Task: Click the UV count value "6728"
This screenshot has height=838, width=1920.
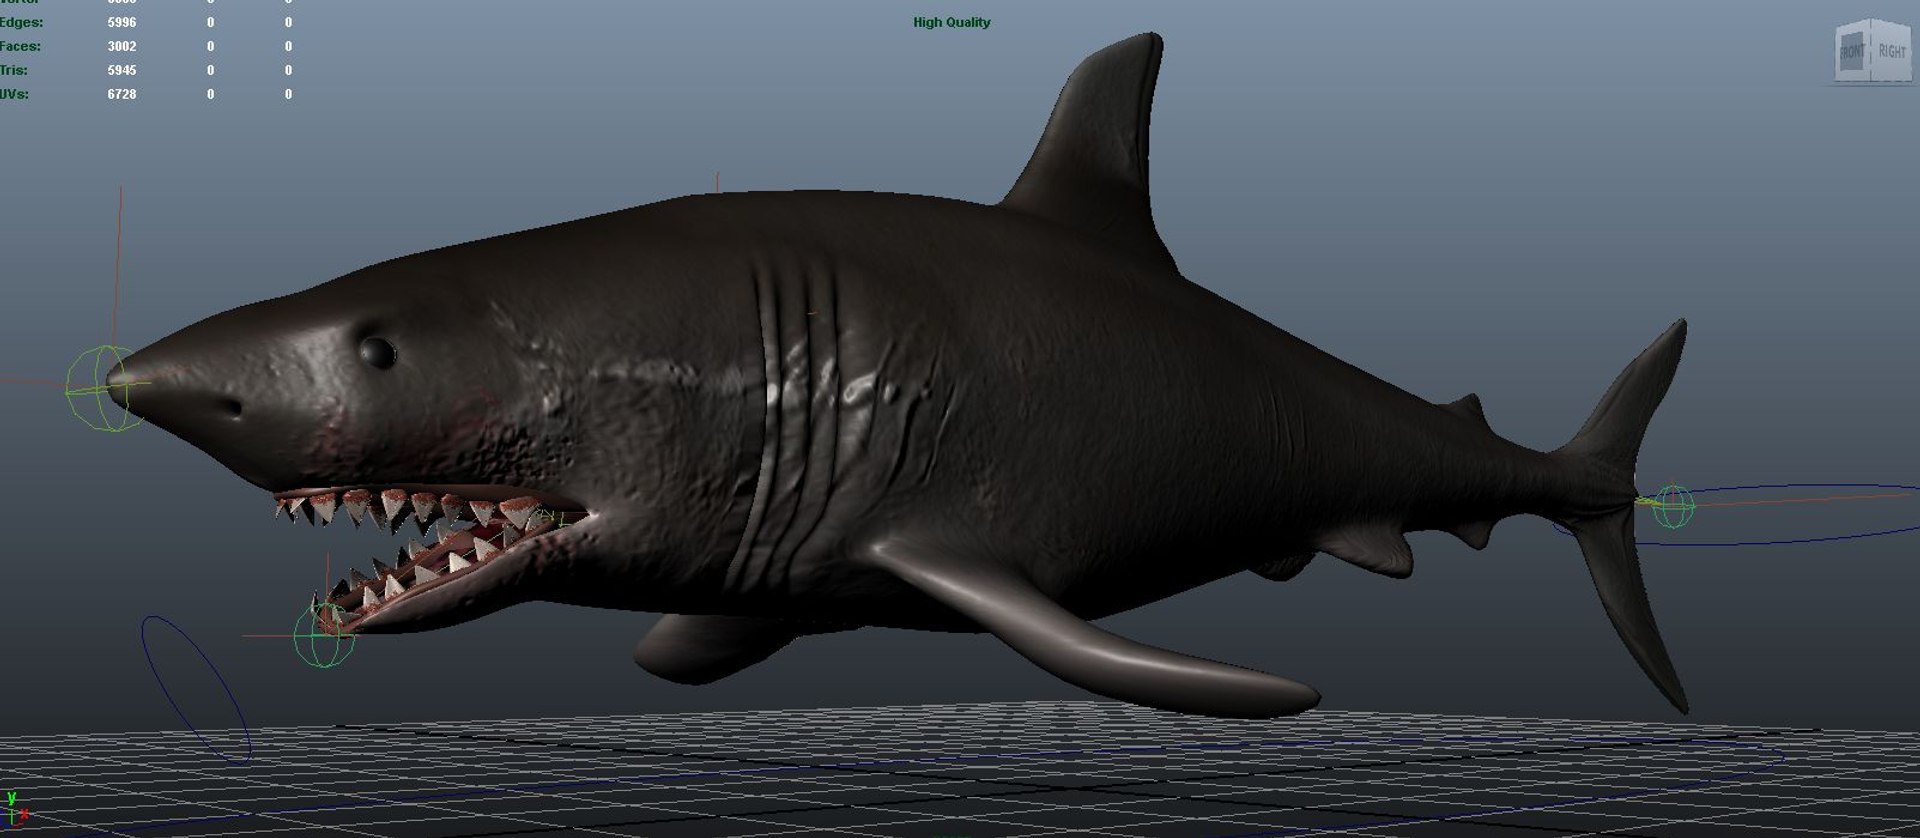Action: pos(122,94)
